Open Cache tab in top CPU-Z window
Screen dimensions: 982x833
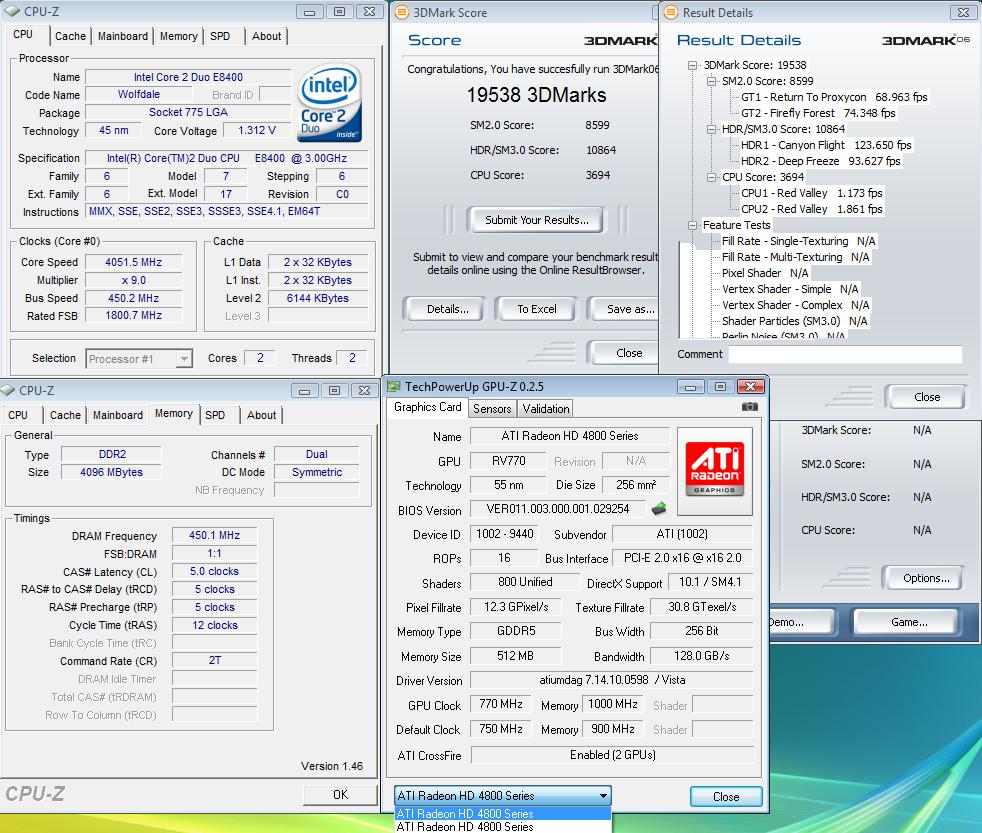point(70,36)
